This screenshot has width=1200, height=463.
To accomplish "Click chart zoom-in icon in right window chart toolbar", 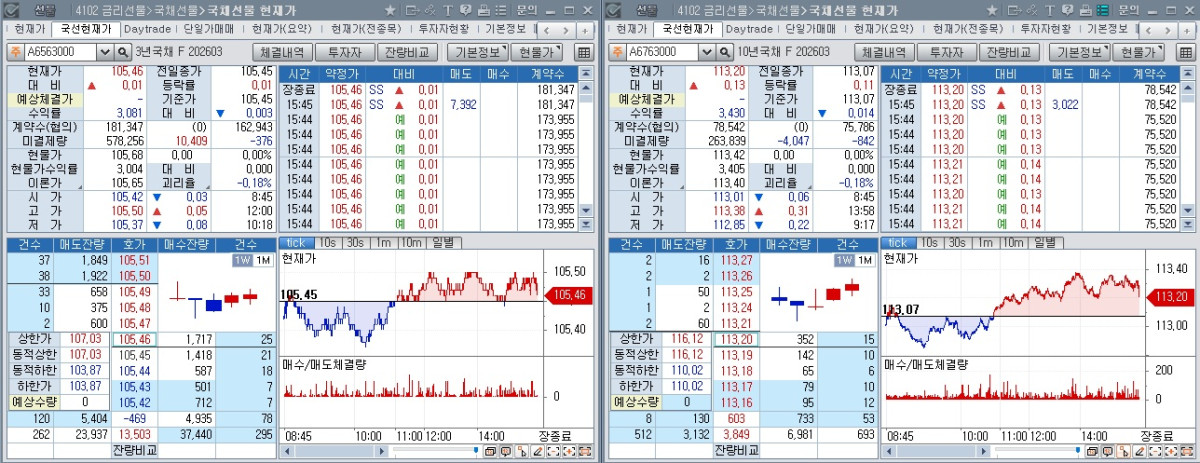I will click(x=1171, y=452).
